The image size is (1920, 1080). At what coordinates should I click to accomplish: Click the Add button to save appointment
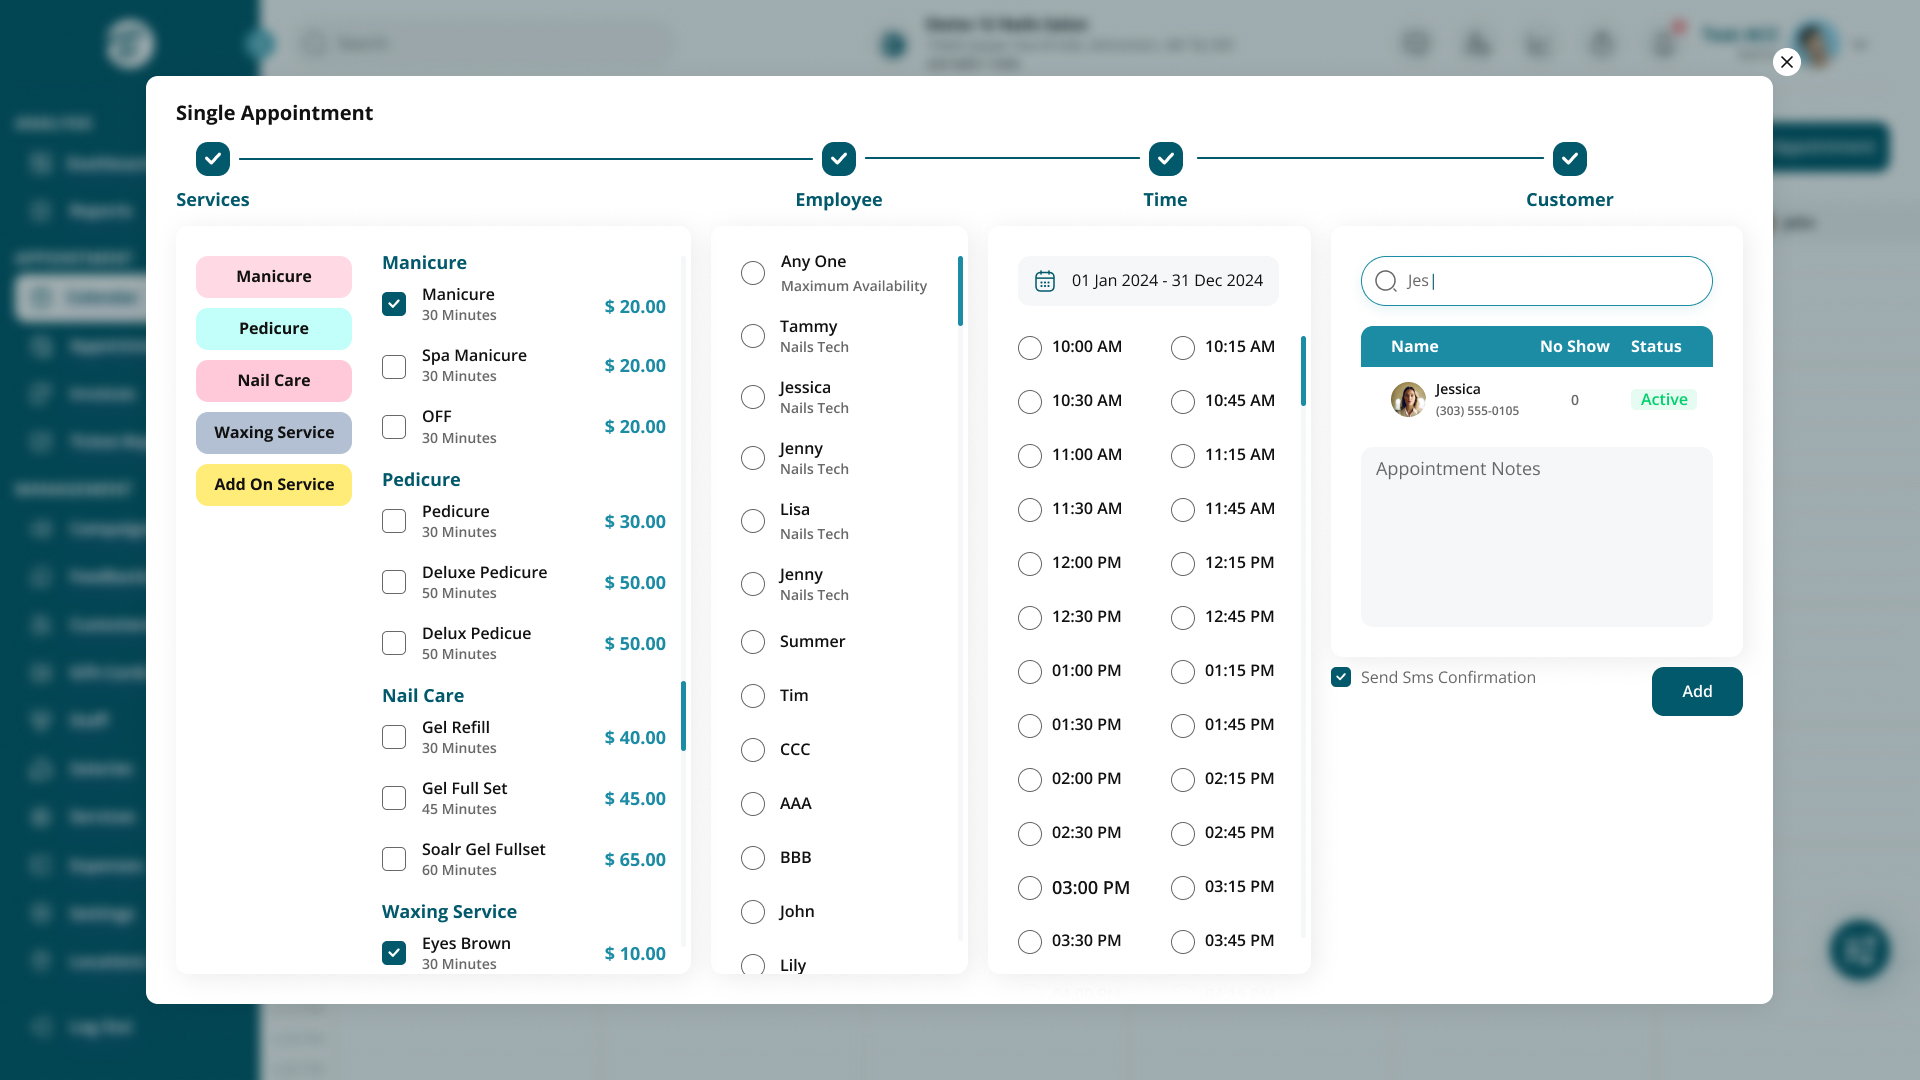(x=1697, y=691)
